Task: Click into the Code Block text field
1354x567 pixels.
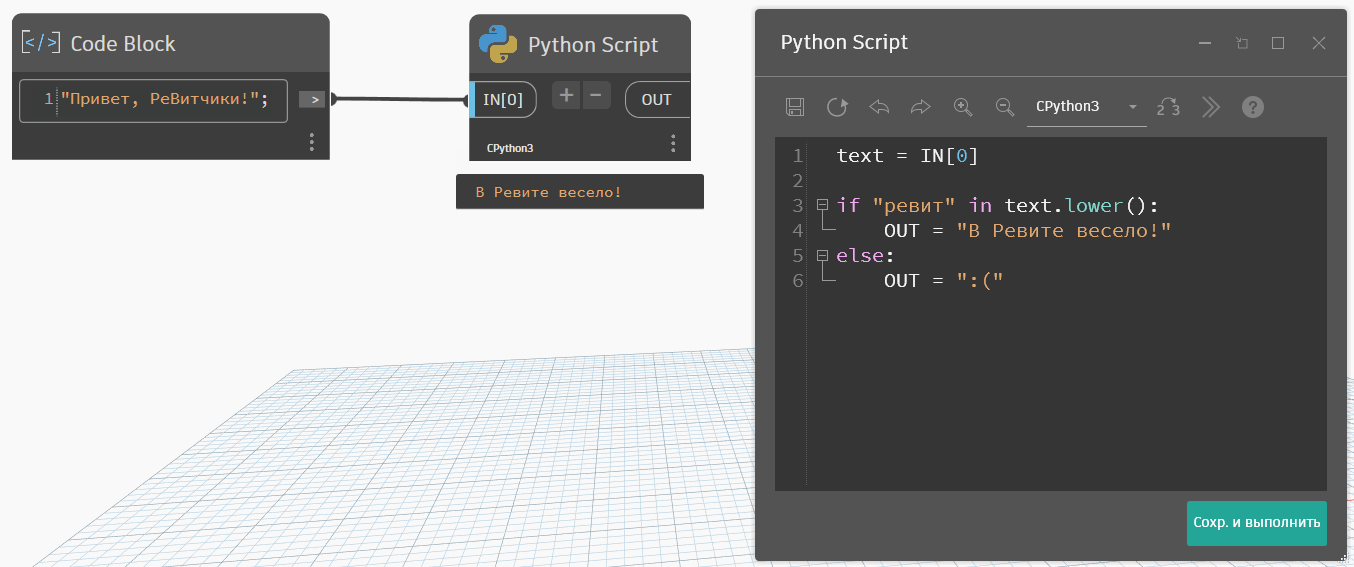Action: coord(154,100)
